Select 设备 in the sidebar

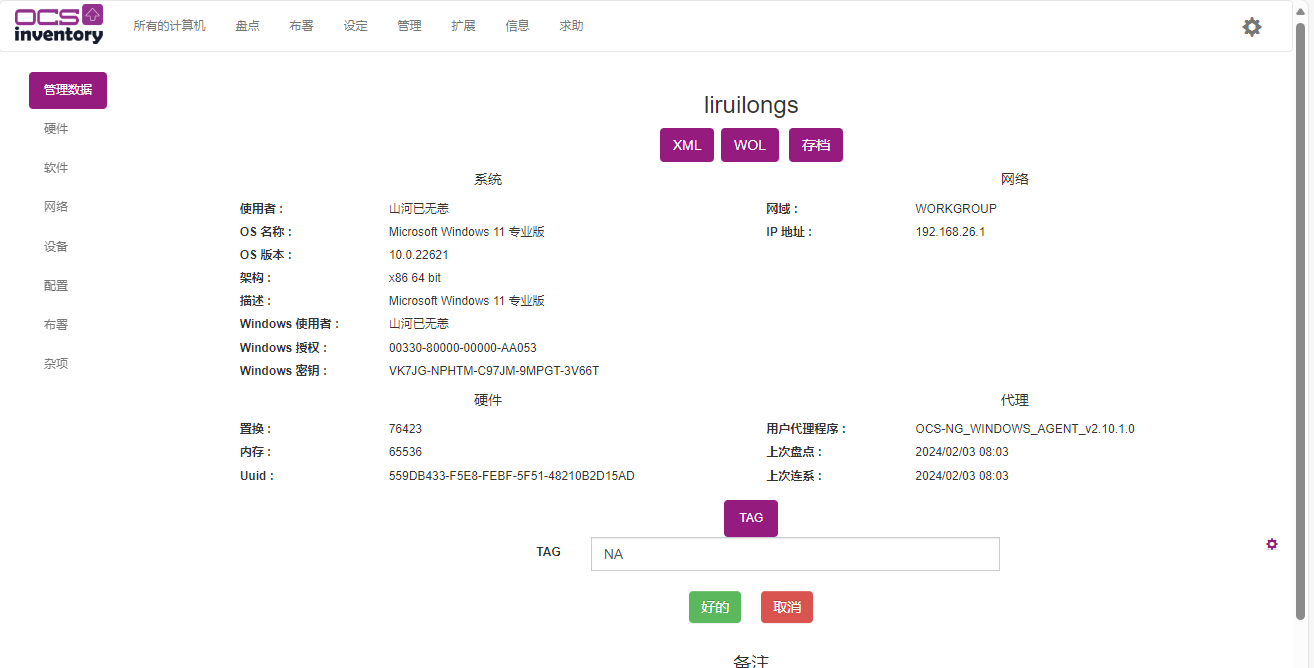pos(56,246)
